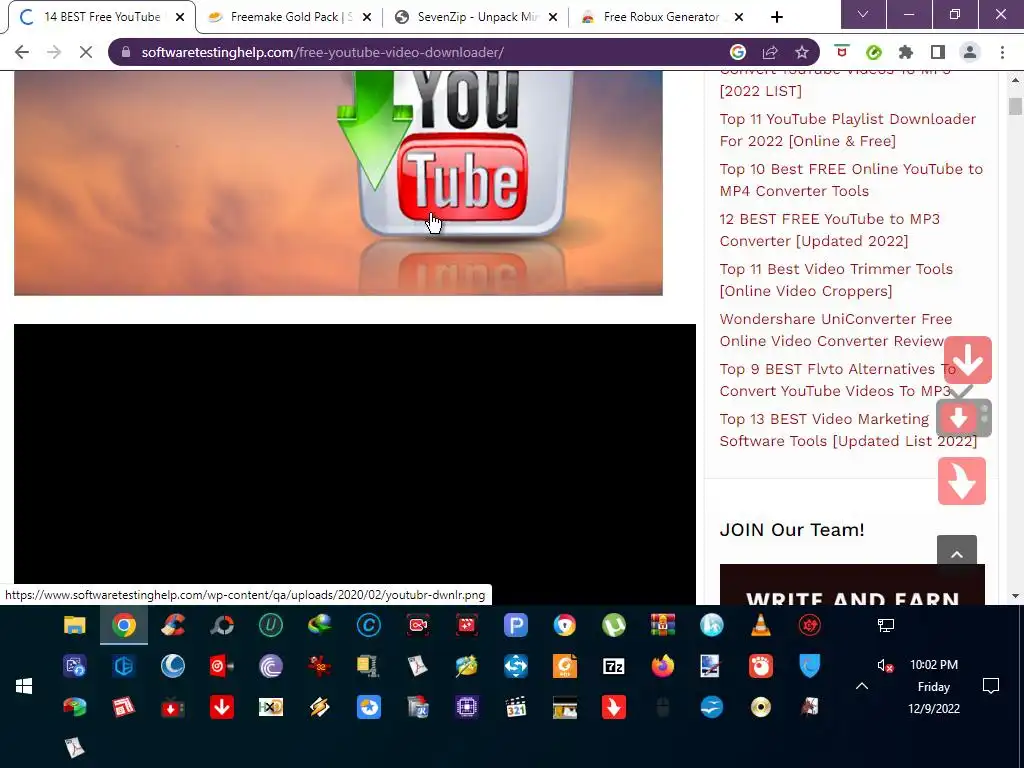Bookmark this page with the star icon
The width and height of the screenshot is (1024, 768).
[x=802, y=52]
